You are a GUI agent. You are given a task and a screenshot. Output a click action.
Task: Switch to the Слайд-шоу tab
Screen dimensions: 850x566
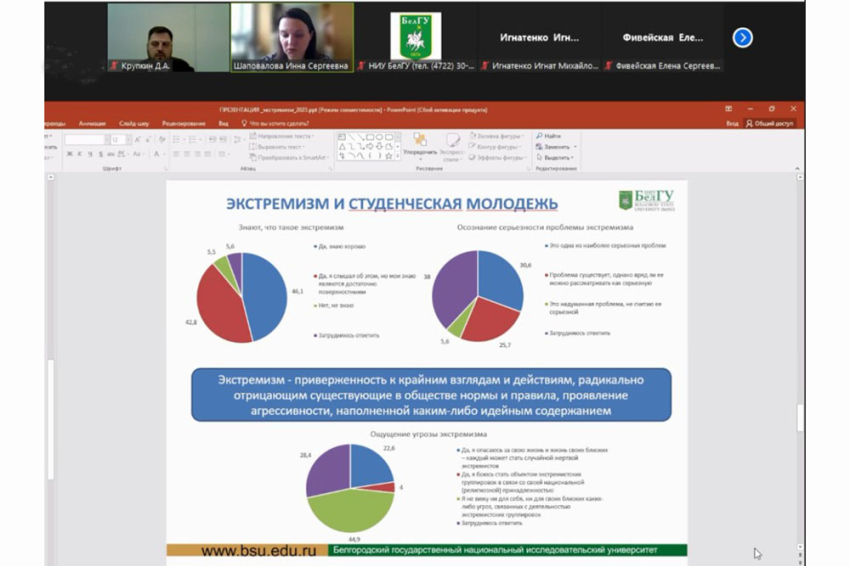coord(134,123)
